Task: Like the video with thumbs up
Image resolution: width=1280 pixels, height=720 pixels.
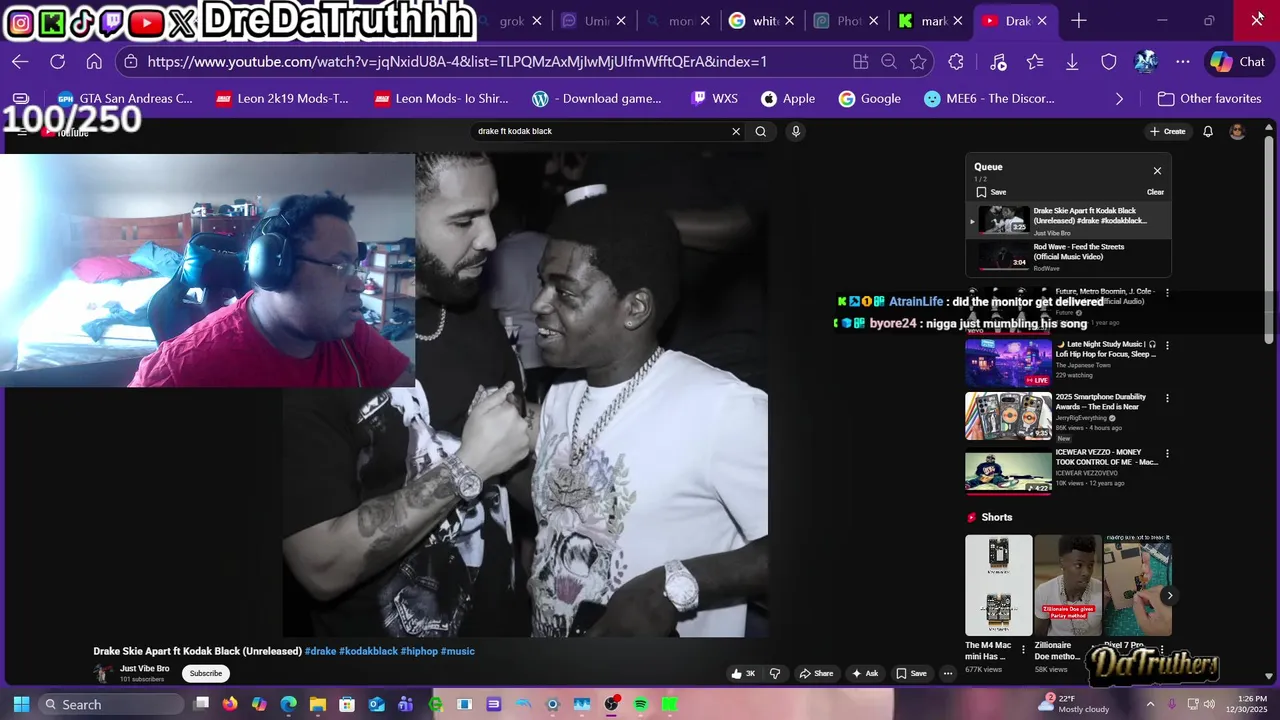Action: [x=743, y=674]
